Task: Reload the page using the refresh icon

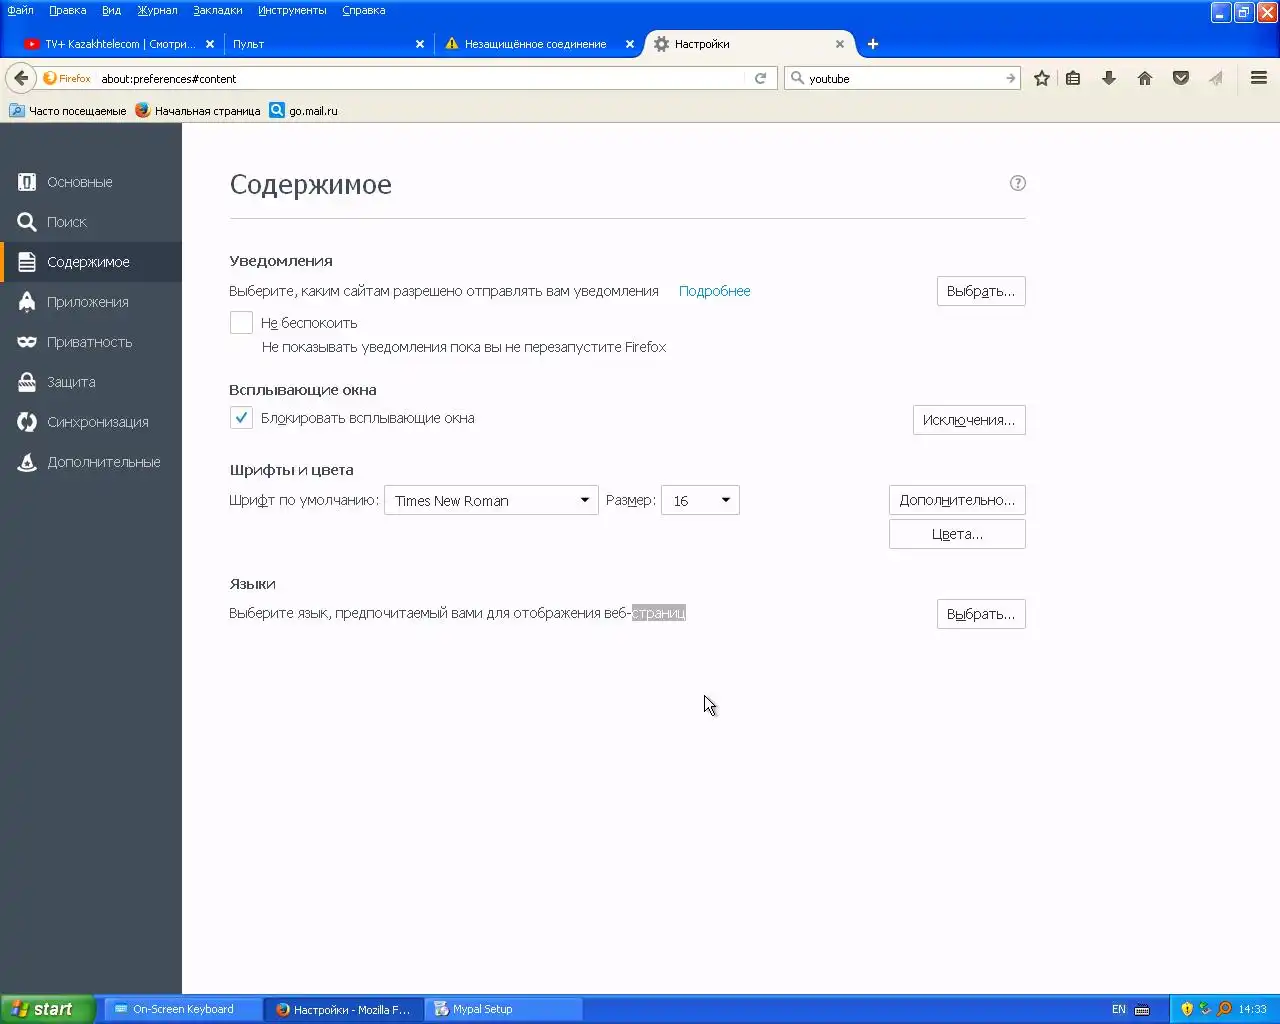Action: pos(761,78)
